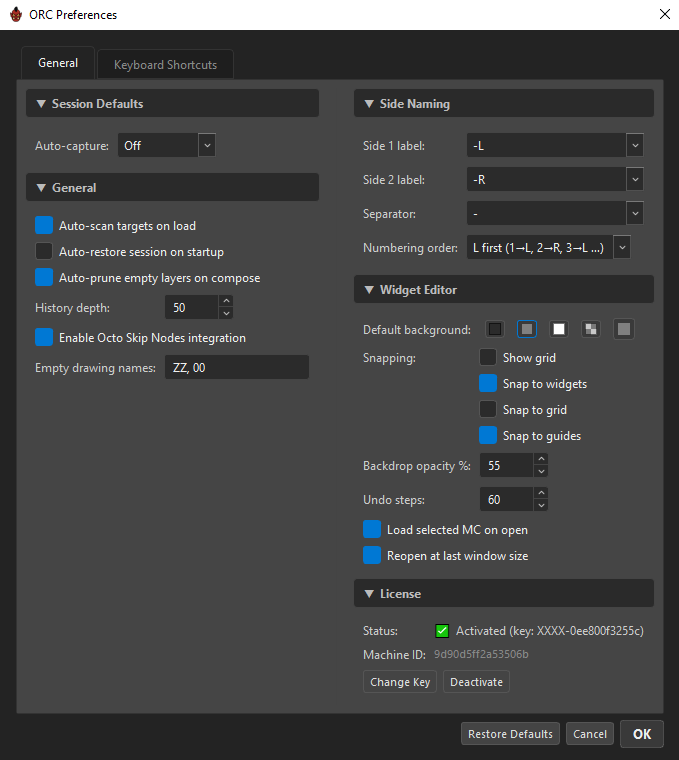
Task: Toggle Auto-prune empty layers on compose
Action: pos(44,278)
